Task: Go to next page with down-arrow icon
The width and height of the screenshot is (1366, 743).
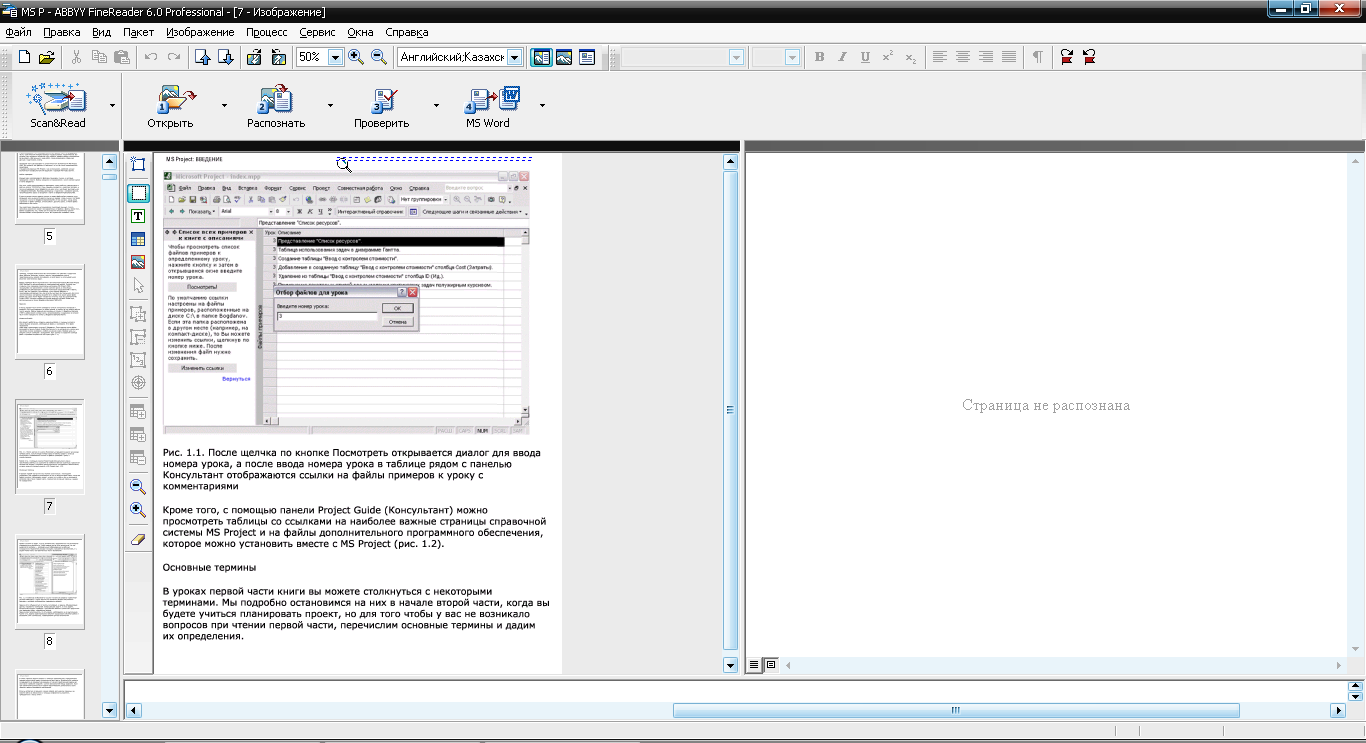Action: tap(225, 57)
